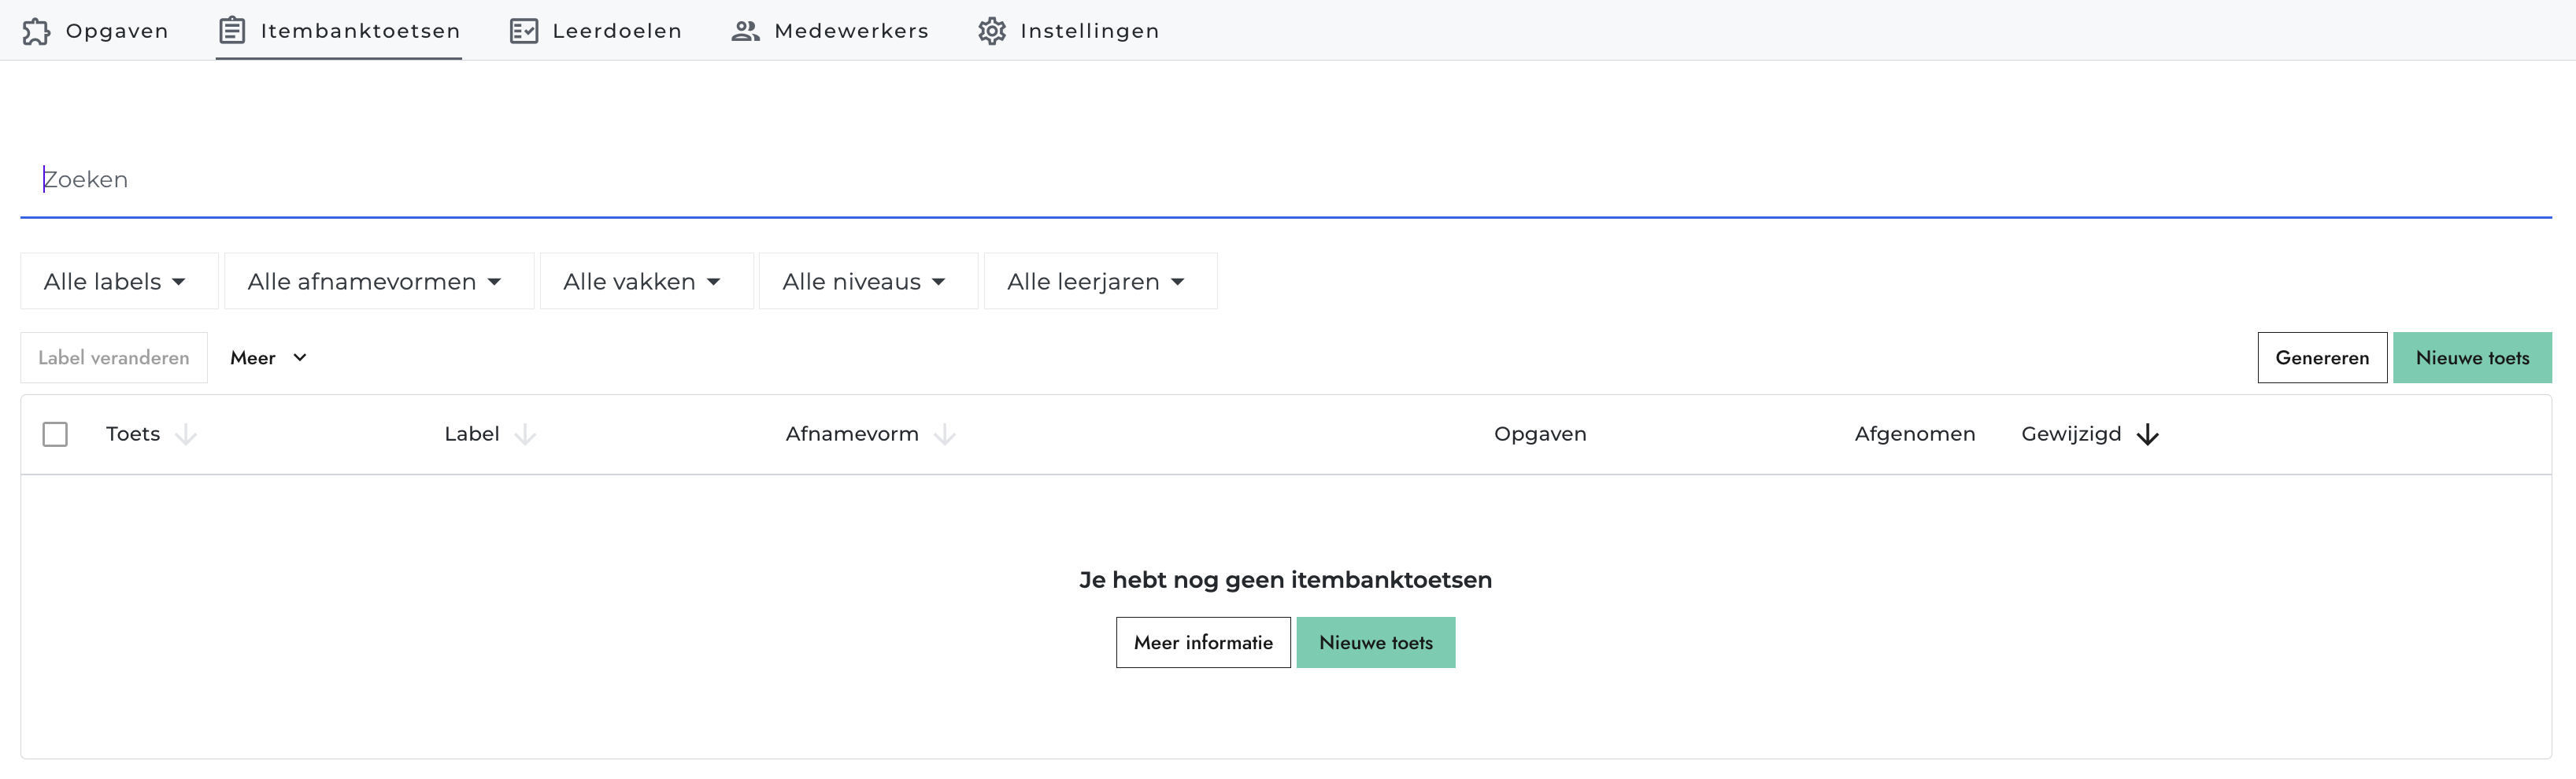Viewport: 2576px width, 779px height.
Task: Sort by Label using its arrow icon
Action: (x=525, y=435)
